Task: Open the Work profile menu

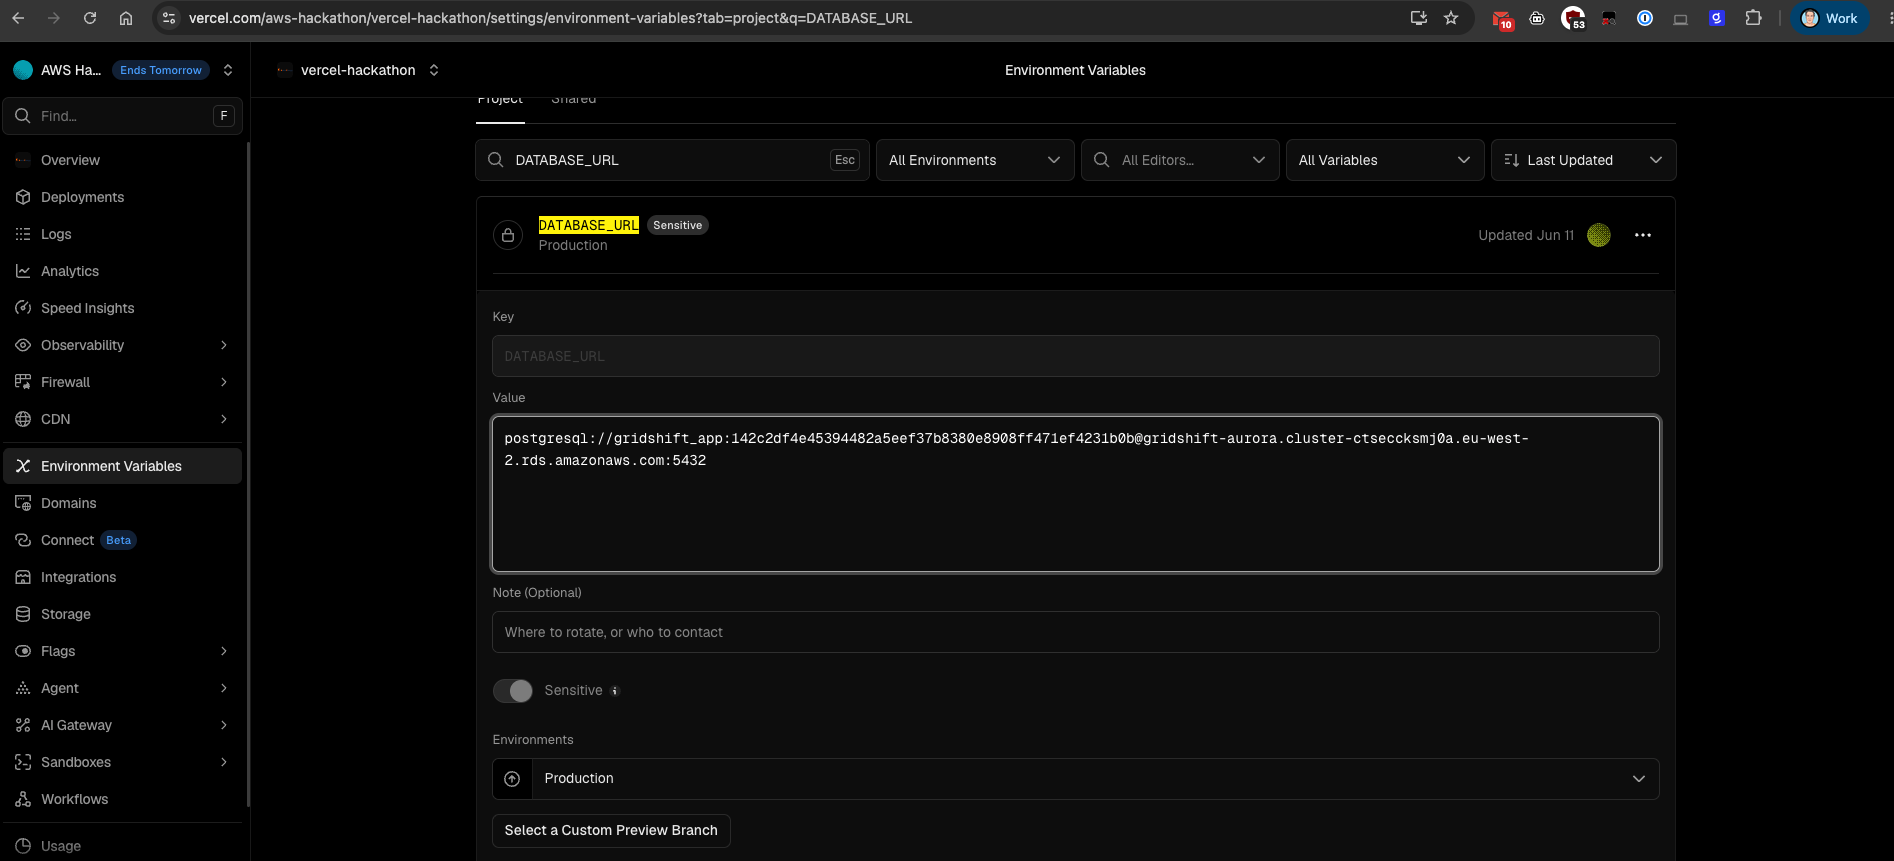Action: [1829, 18]
